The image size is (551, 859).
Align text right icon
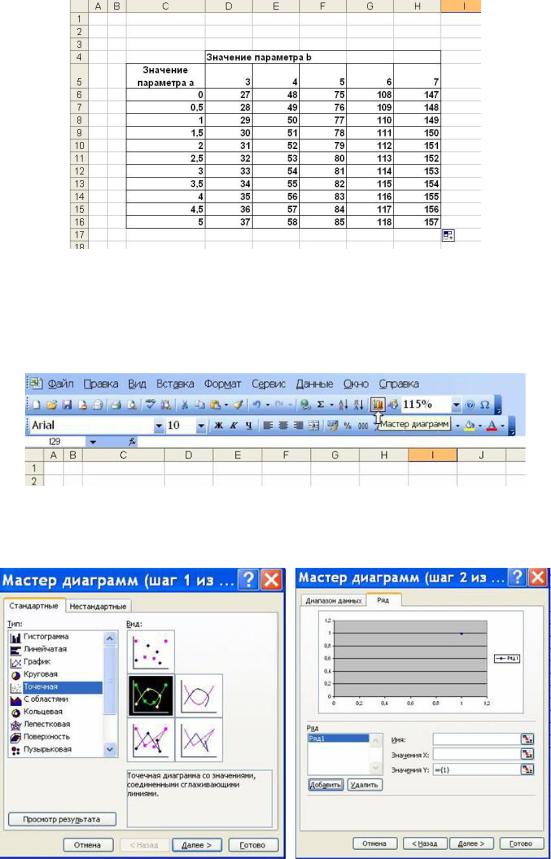[299, 426]
